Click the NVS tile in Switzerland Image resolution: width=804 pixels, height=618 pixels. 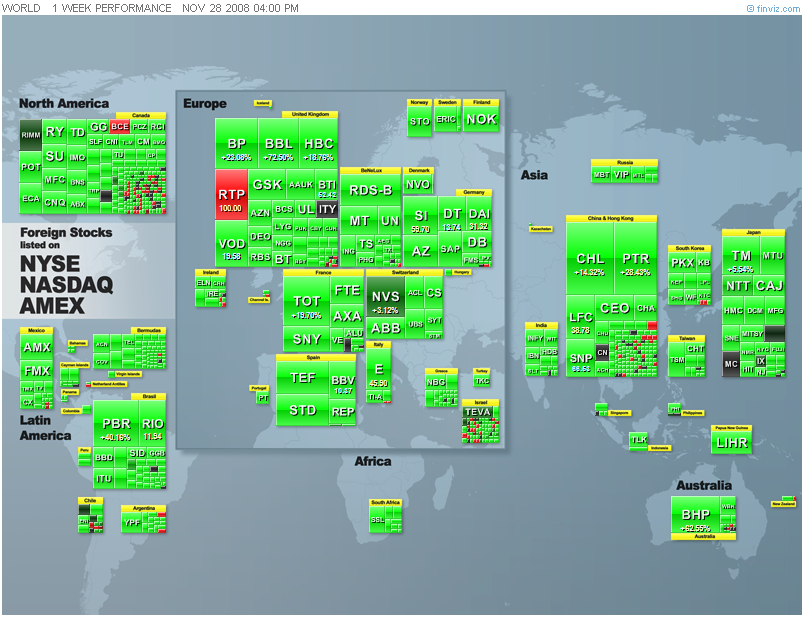click(385, 297)
